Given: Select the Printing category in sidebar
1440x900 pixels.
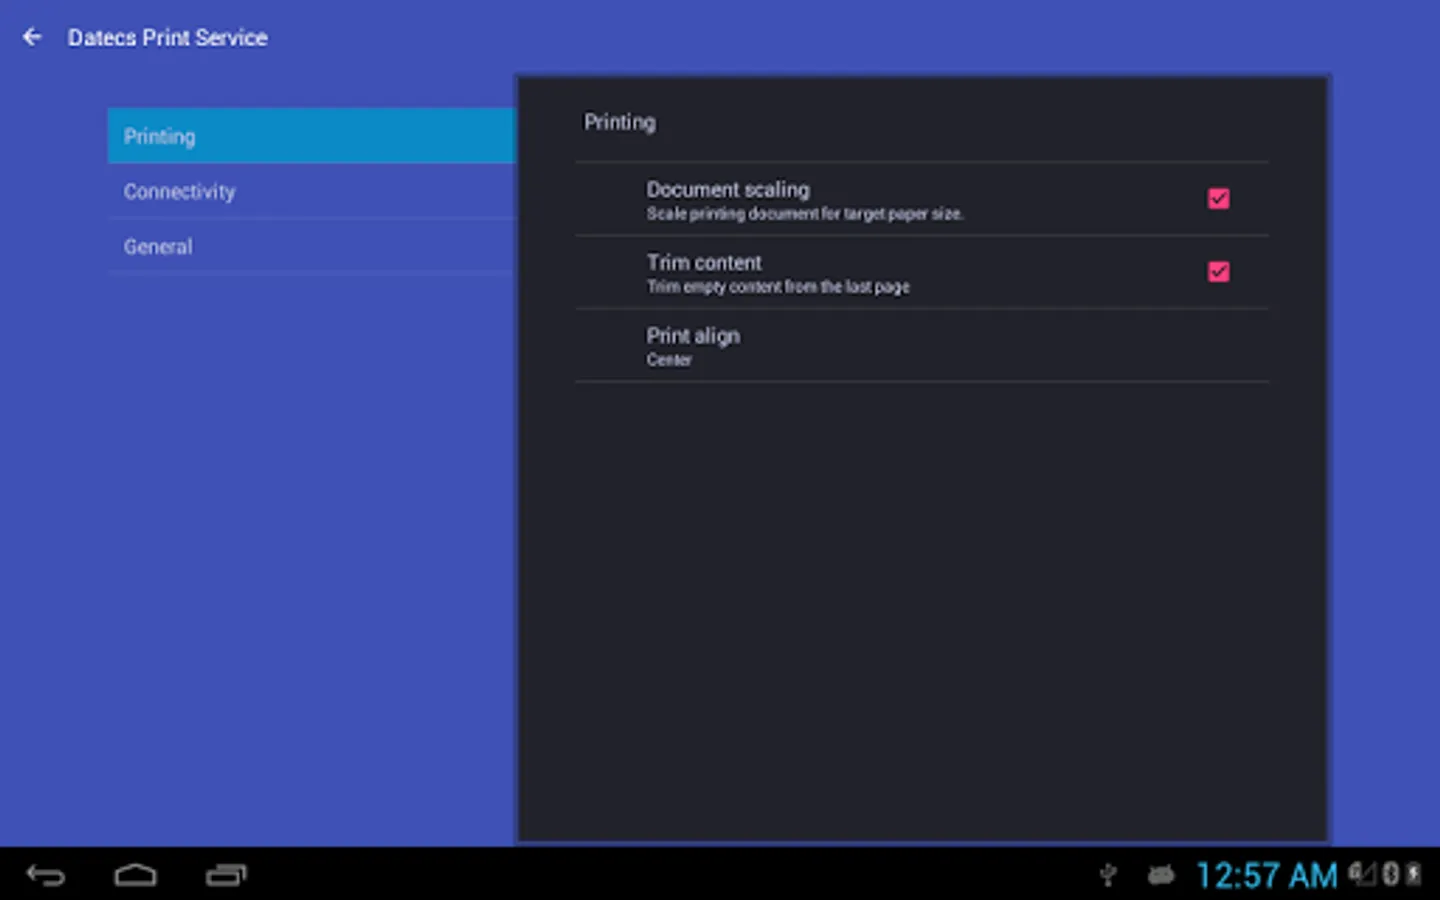Looking at the screenshot, I should [311, 136].
